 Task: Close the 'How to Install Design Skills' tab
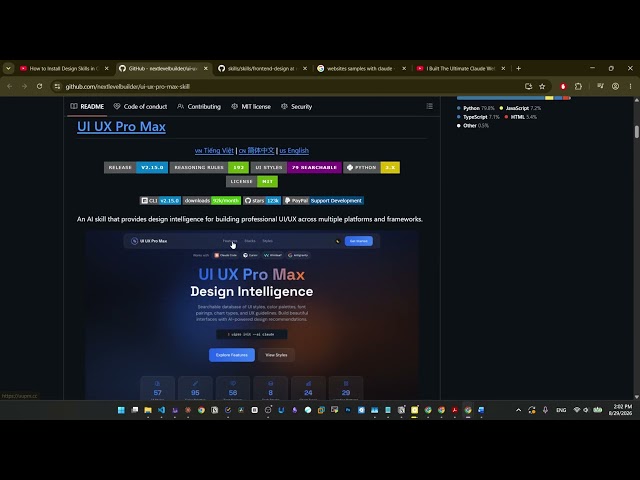point(107,69)
